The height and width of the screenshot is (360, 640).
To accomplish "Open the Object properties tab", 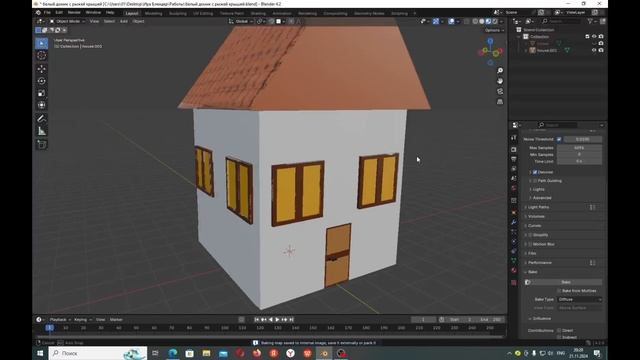I will tap(514, 213).
